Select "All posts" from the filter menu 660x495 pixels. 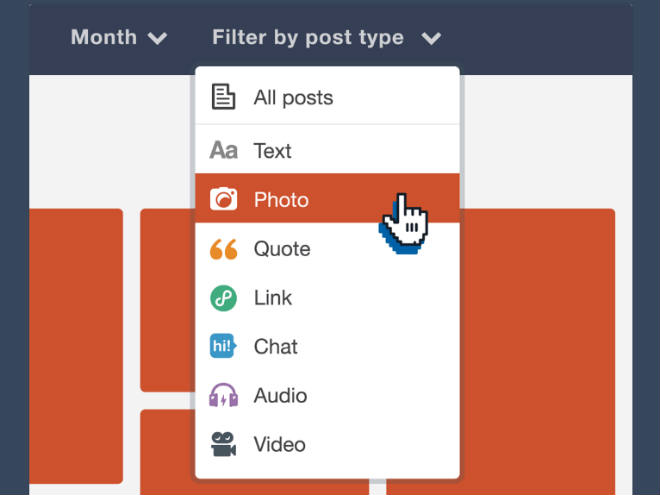(293, 98)
